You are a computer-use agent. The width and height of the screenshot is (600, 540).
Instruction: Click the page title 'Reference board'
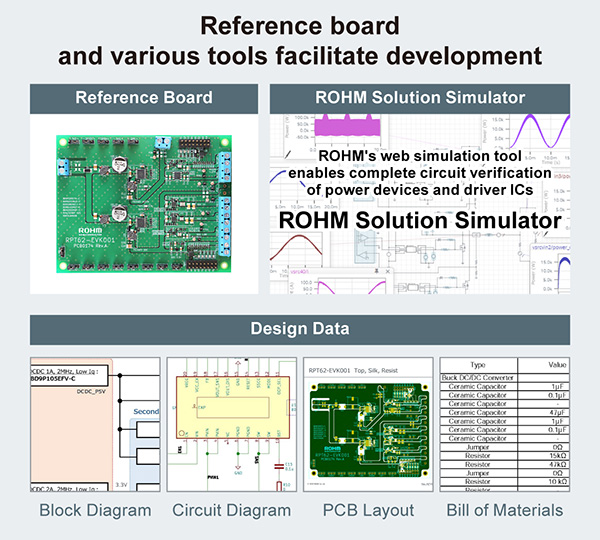pos(300,26)
